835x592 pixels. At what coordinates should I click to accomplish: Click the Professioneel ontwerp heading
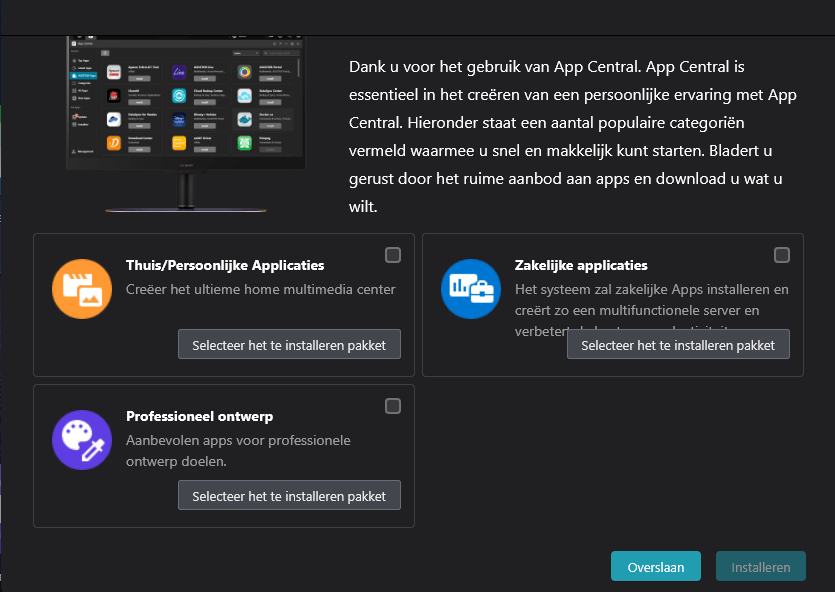tap(199, 416)
